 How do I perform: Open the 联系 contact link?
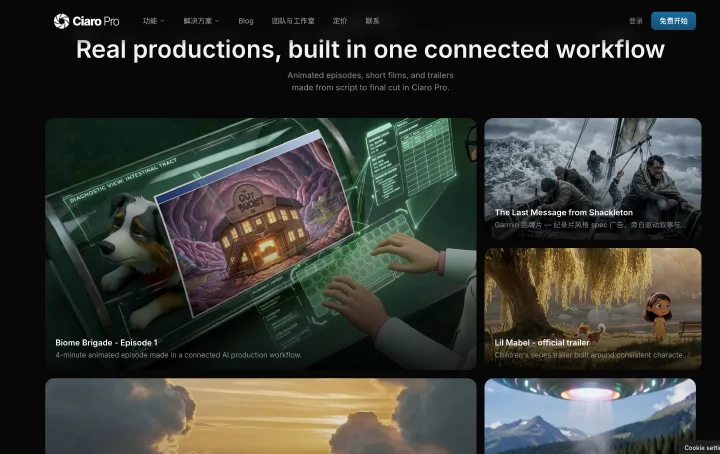[372, 21]
